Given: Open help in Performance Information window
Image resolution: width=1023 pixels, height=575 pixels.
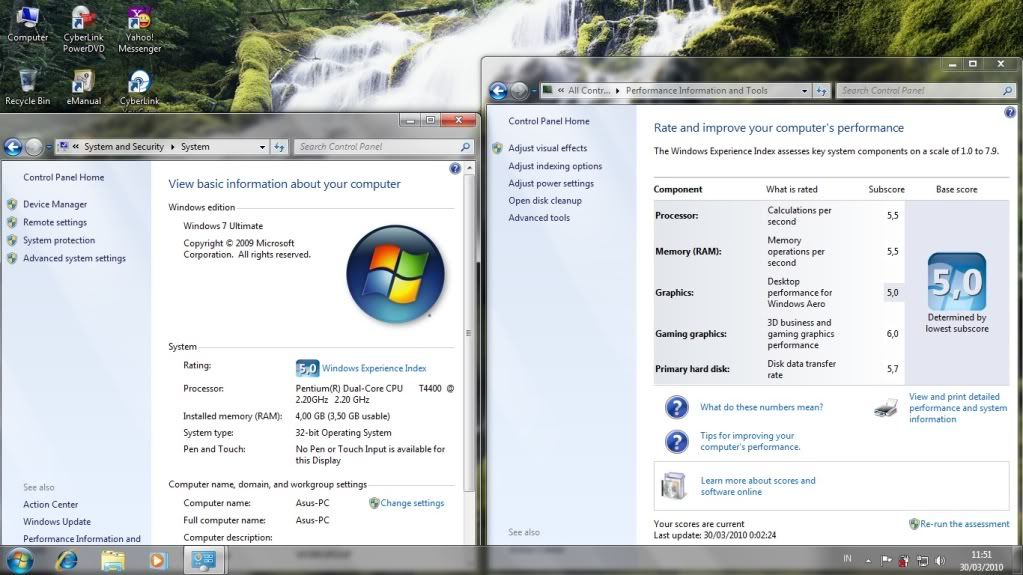Looking at the screenshot, I should tap(1010, 112).
